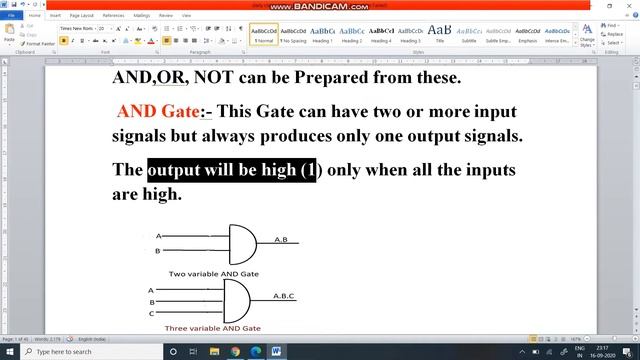This screenshot has height=360, width=640.
Task: Open Microsoft Edge from the taskbar
Action: coord(256,351)
